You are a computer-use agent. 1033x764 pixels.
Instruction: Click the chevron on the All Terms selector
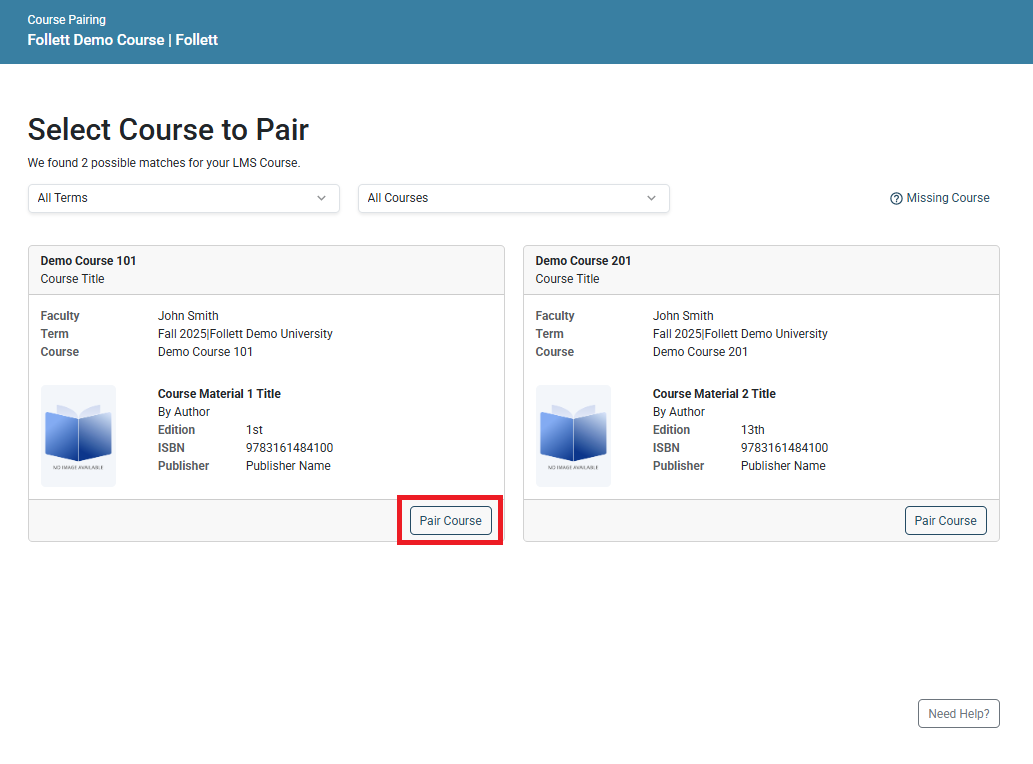pyautogui.click(x=323, y=199)
